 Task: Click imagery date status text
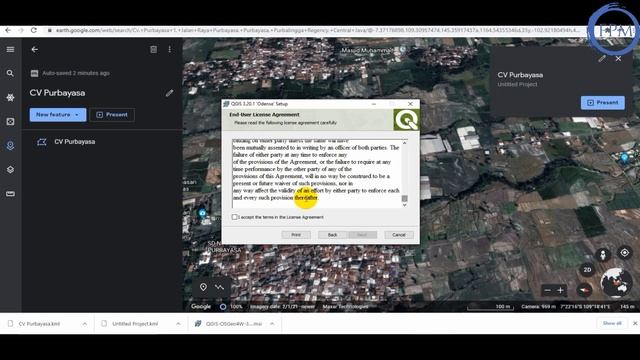[283, 307]
